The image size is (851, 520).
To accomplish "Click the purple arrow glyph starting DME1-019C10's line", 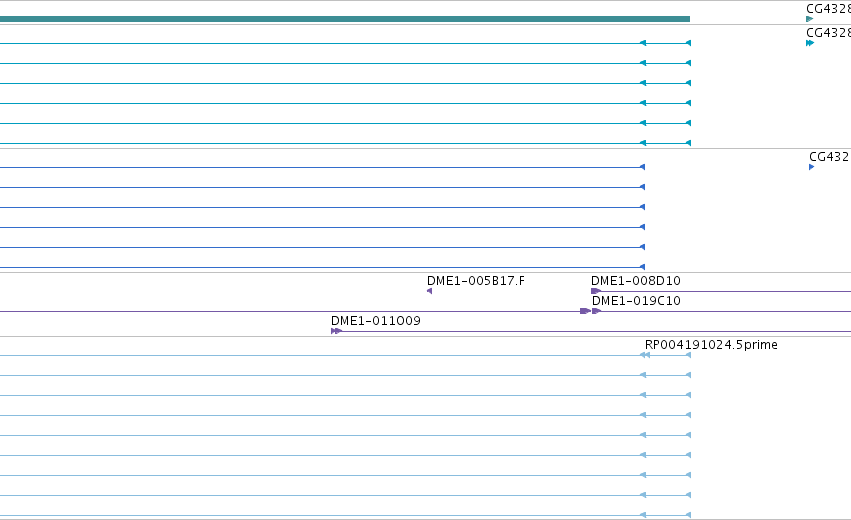I will [x=596, y=311].
